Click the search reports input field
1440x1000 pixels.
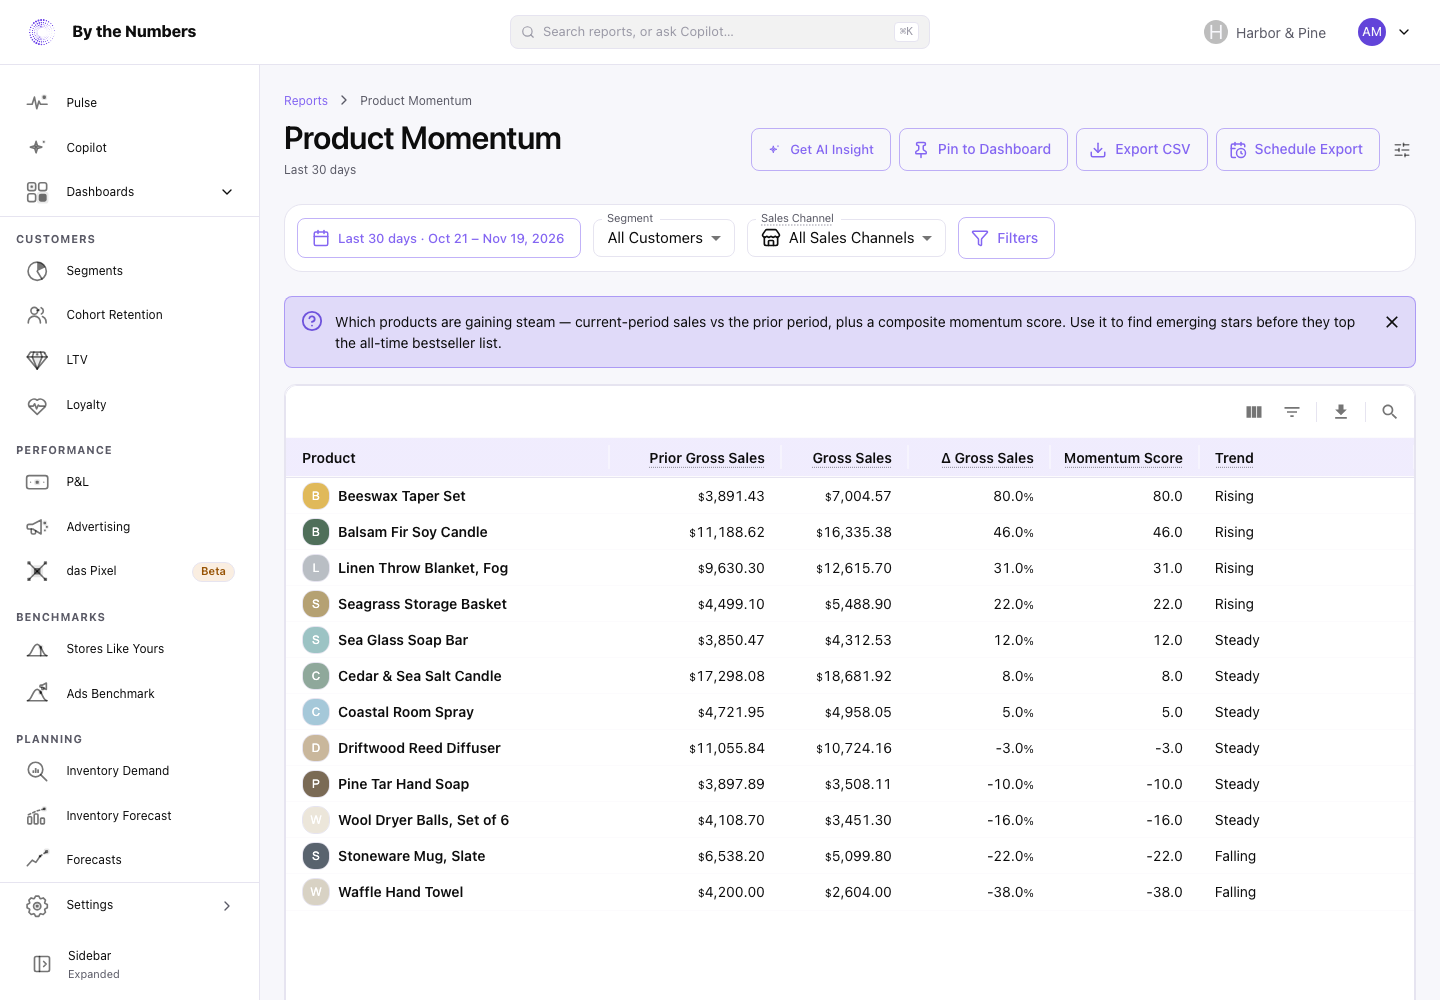720,32
